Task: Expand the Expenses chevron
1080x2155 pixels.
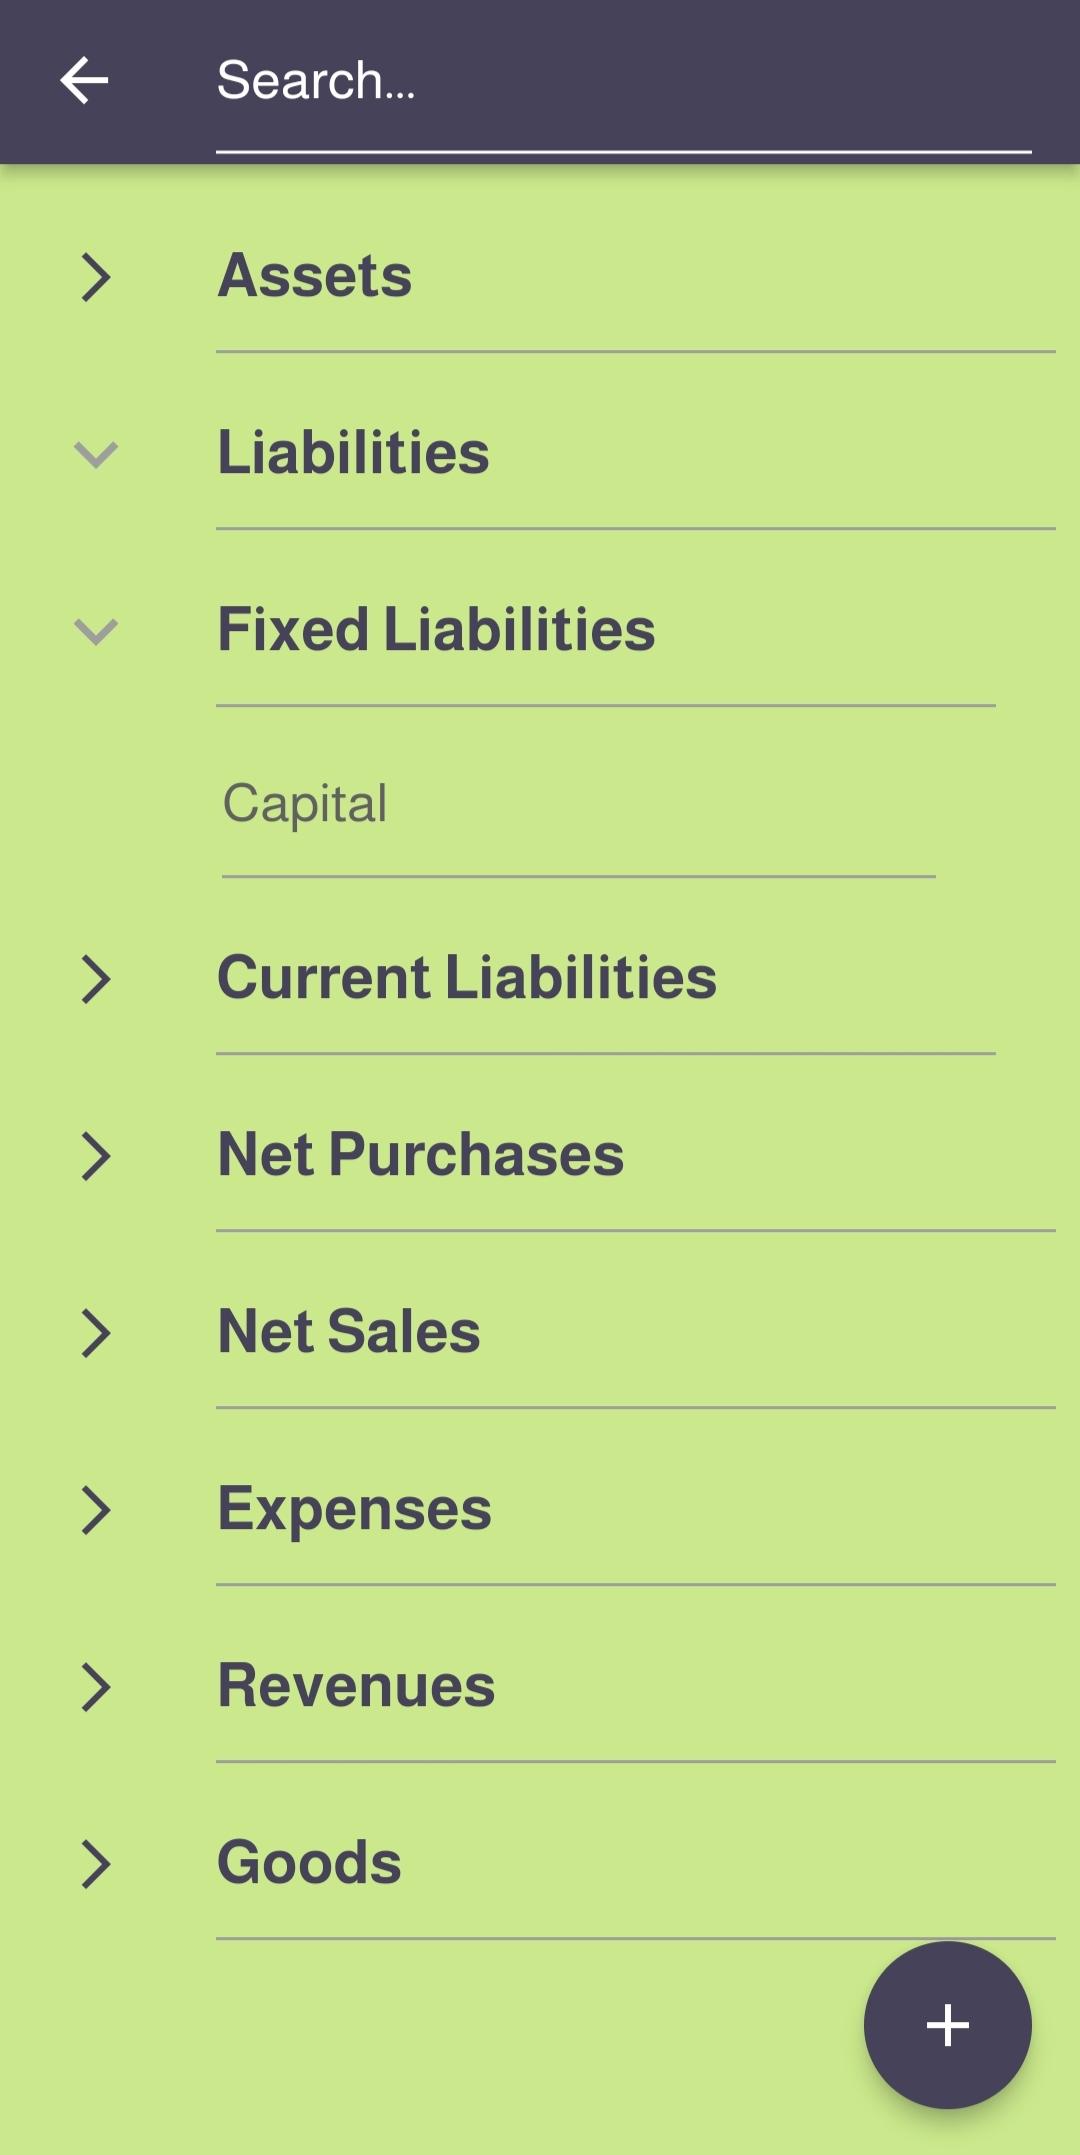Action: 95,1510
